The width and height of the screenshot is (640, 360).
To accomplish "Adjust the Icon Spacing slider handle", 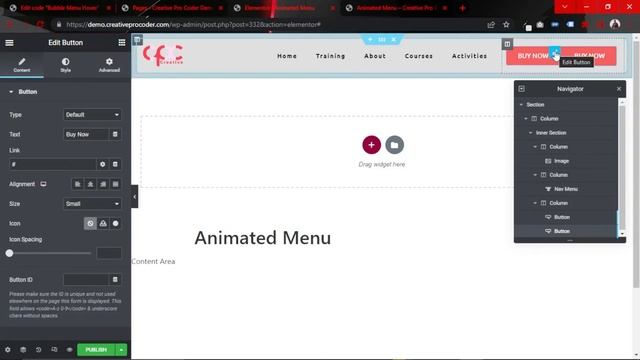I will tap(9, 253).
